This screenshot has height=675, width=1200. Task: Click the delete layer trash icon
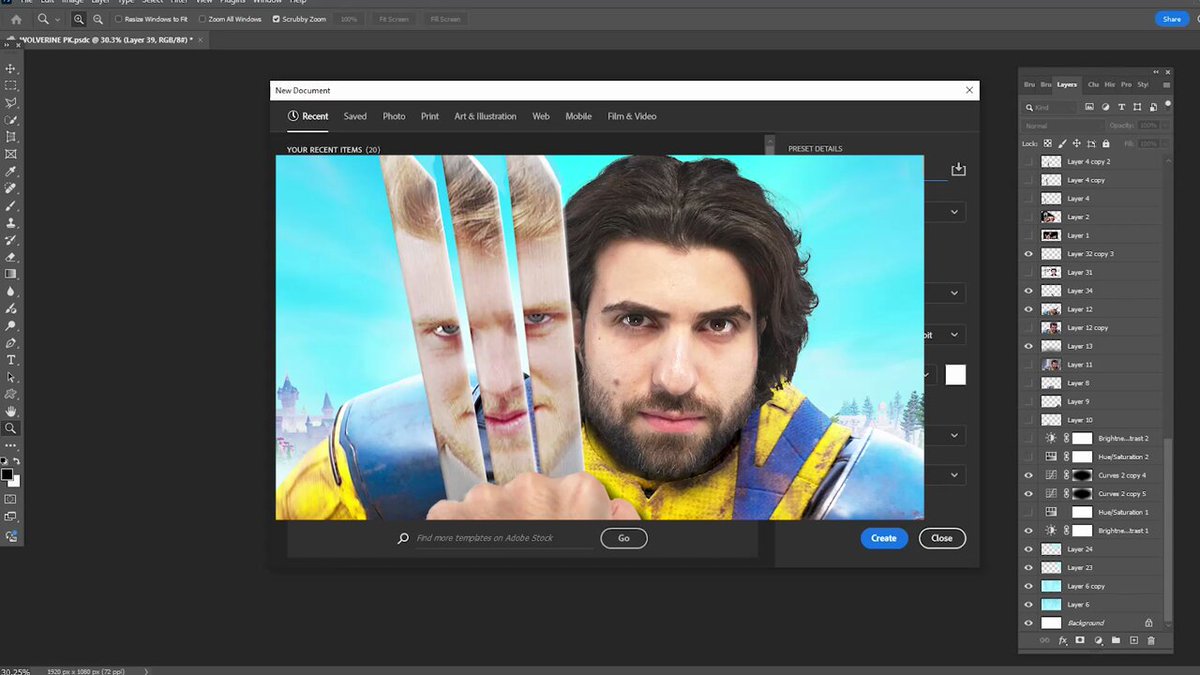click(1151, 640)
